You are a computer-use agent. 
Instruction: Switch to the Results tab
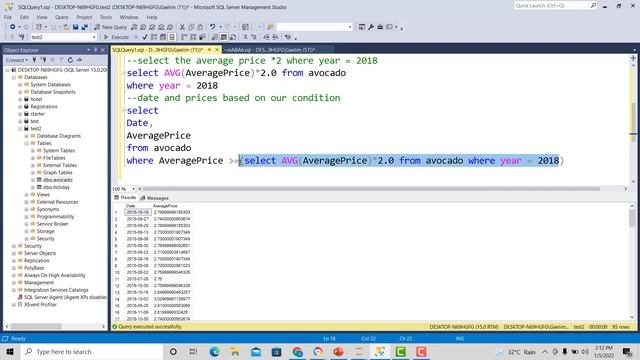pyautogui.click(x=125, y=198)
